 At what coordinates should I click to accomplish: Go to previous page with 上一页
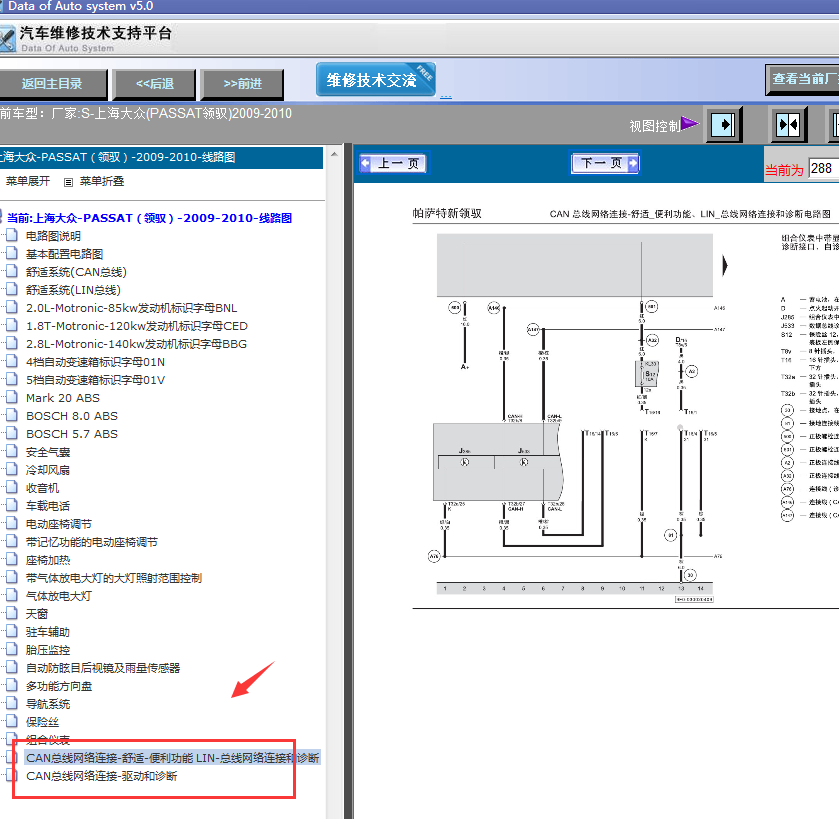coord(393,164)
